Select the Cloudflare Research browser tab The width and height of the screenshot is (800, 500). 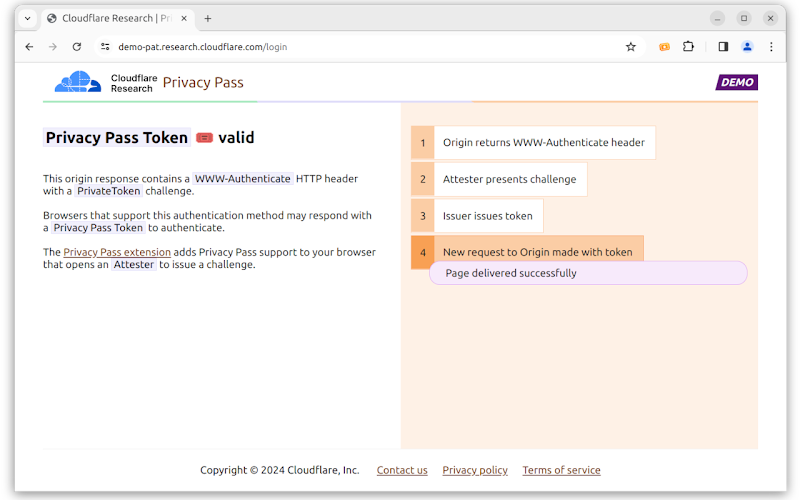tap(117, 18)
